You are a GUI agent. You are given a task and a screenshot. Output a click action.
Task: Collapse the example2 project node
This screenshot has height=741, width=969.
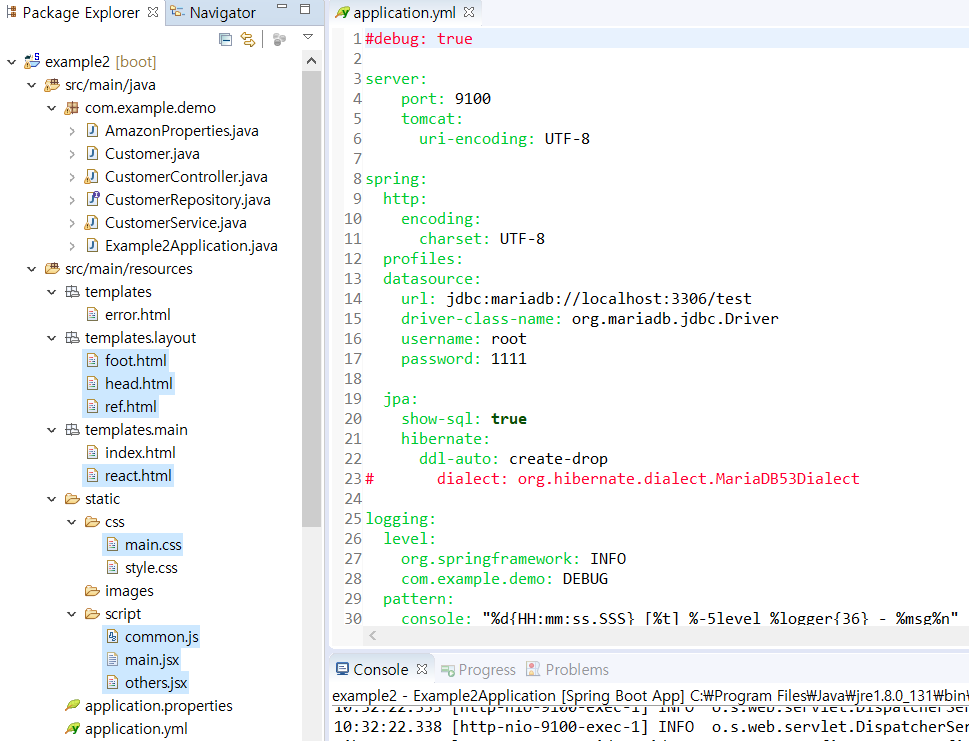[x=12, y=62]
